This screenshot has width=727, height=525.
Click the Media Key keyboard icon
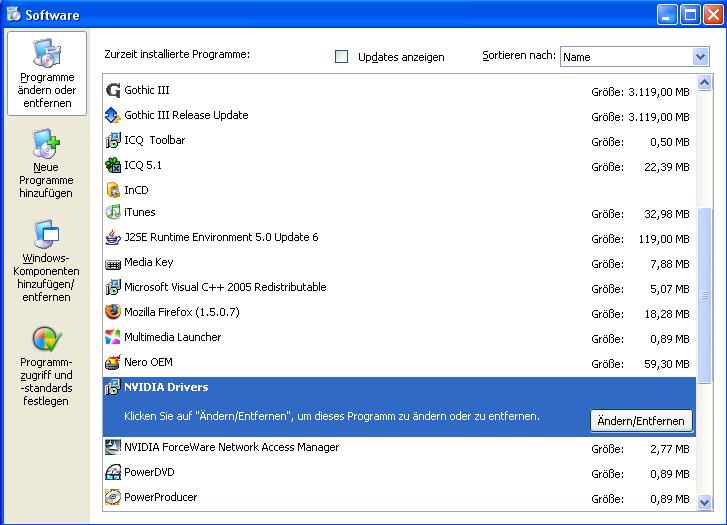113,264
